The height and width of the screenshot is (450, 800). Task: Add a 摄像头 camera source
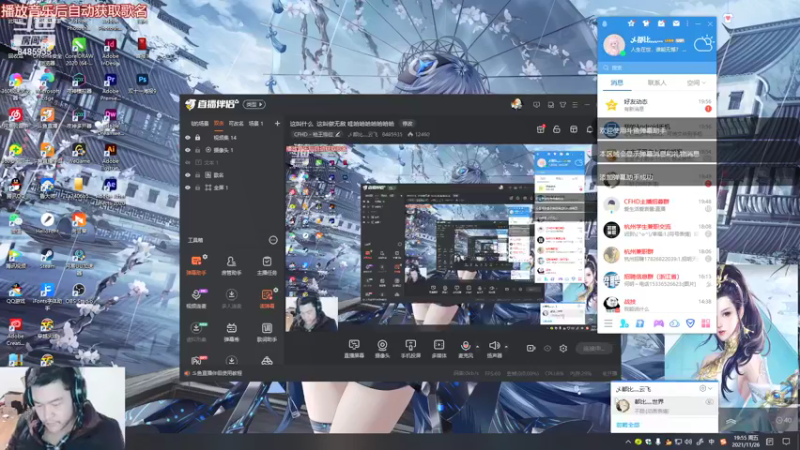382,349
